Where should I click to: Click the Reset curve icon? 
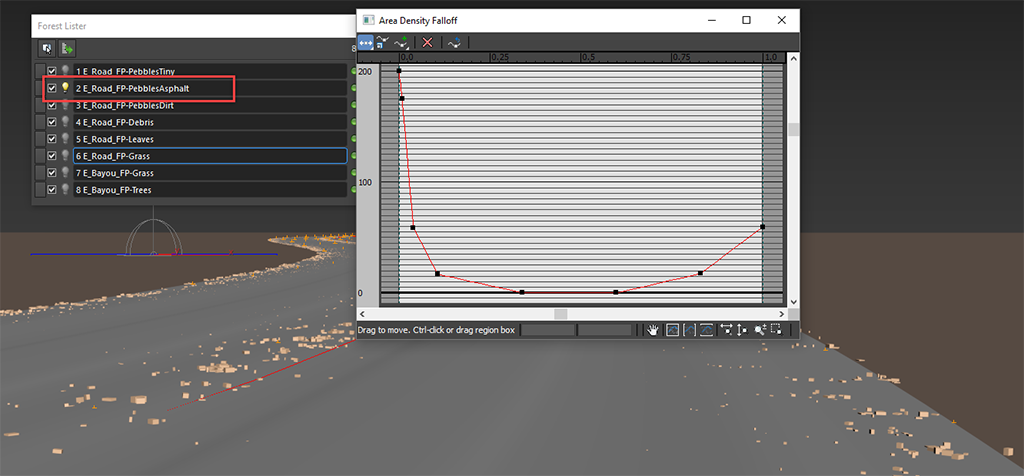453,42
